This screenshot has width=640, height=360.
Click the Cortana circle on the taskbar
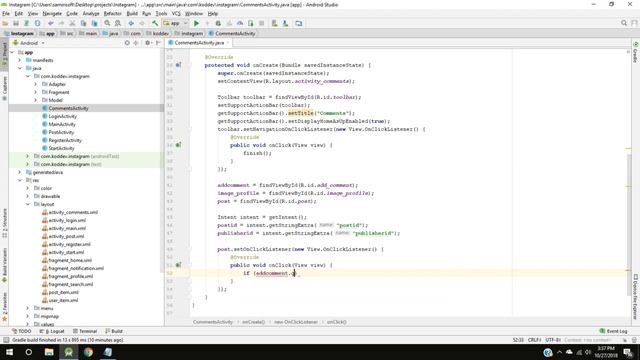point(29,352)
